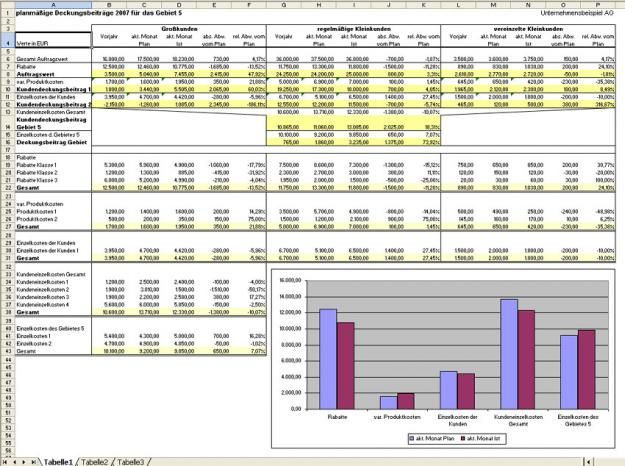Click the chart axis label 'var. Produktkosten'
Screen dimensions: 625x466
pos(397,417)
